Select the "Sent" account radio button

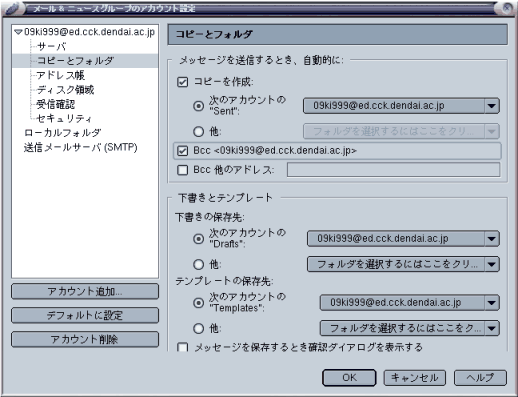(199, 106)
